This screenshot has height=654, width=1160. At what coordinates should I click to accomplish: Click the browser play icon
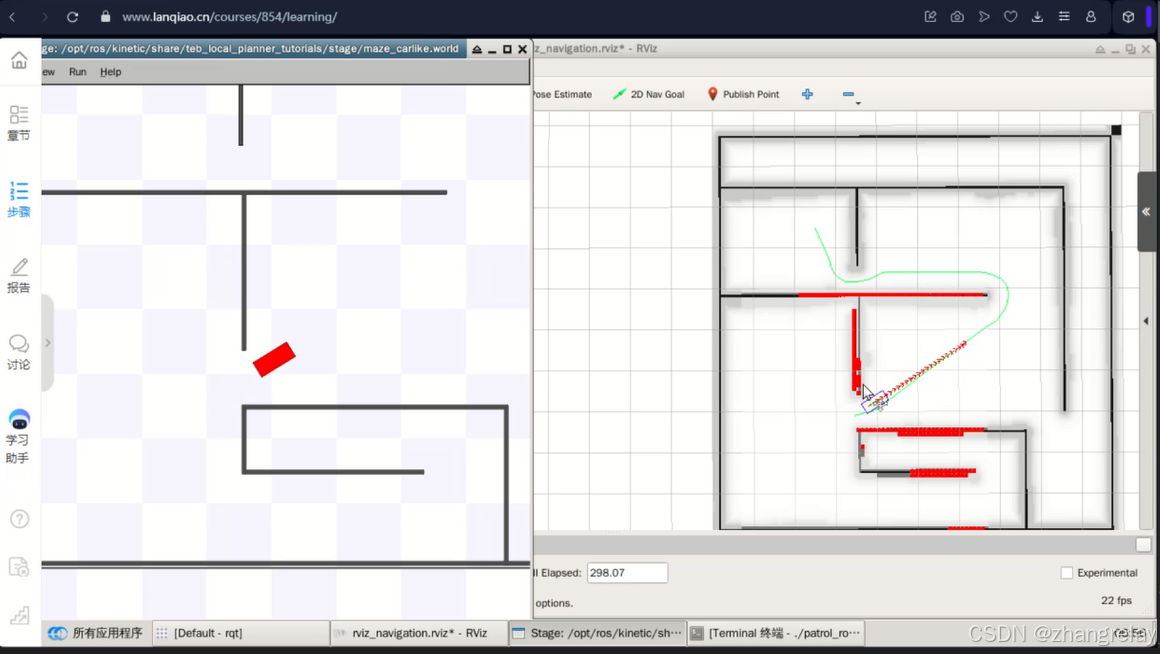click(984, 16)
